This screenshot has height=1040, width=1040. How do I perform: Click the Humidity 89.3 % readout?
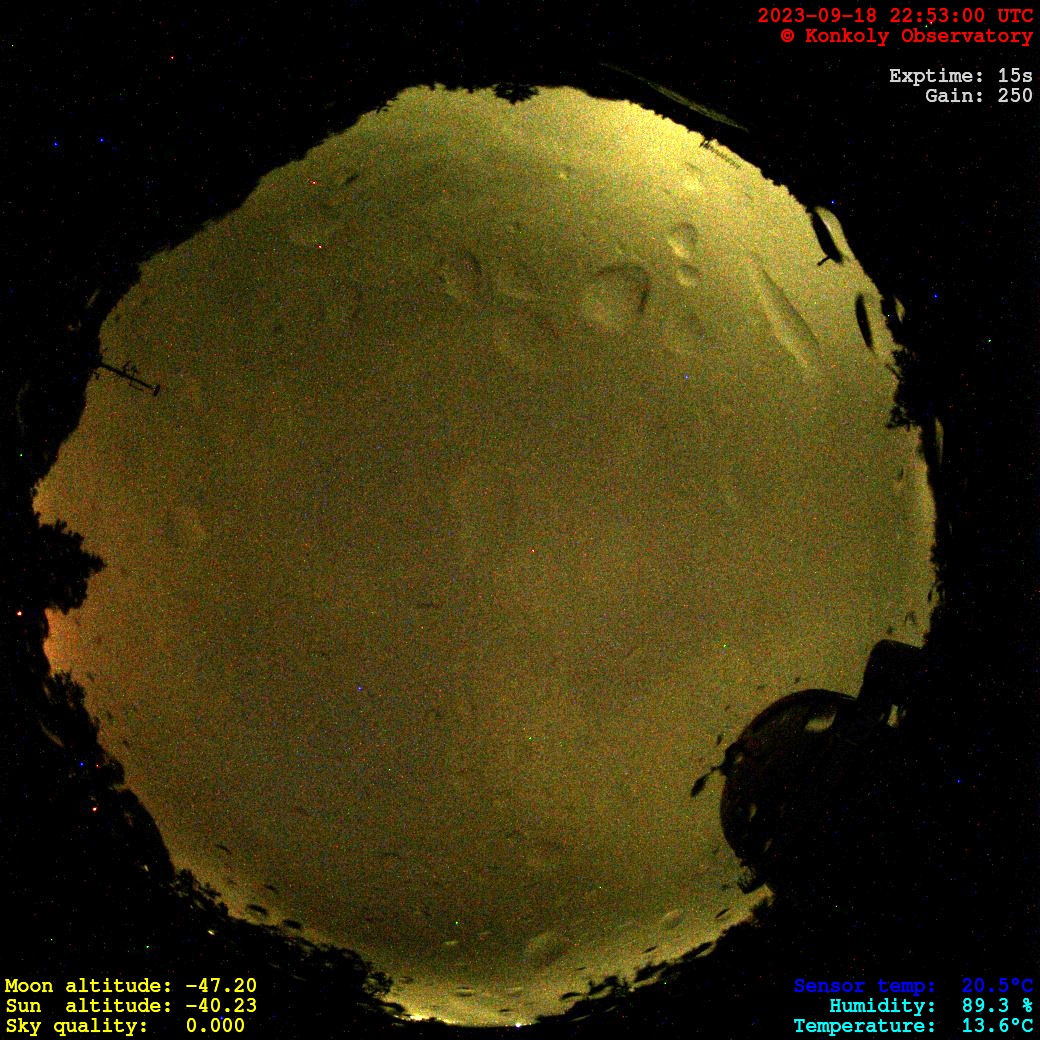coord(930,1006)
